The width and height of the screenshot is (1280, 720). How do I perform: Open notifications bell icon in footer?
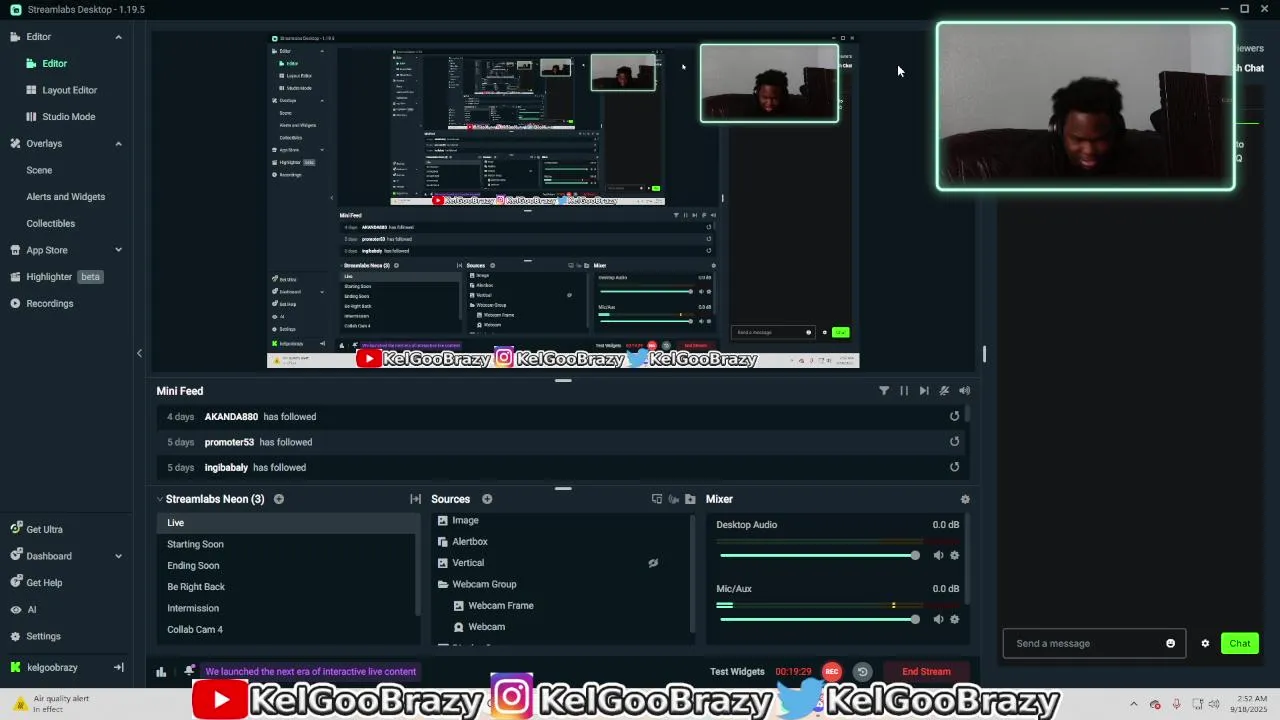point(190,671)
